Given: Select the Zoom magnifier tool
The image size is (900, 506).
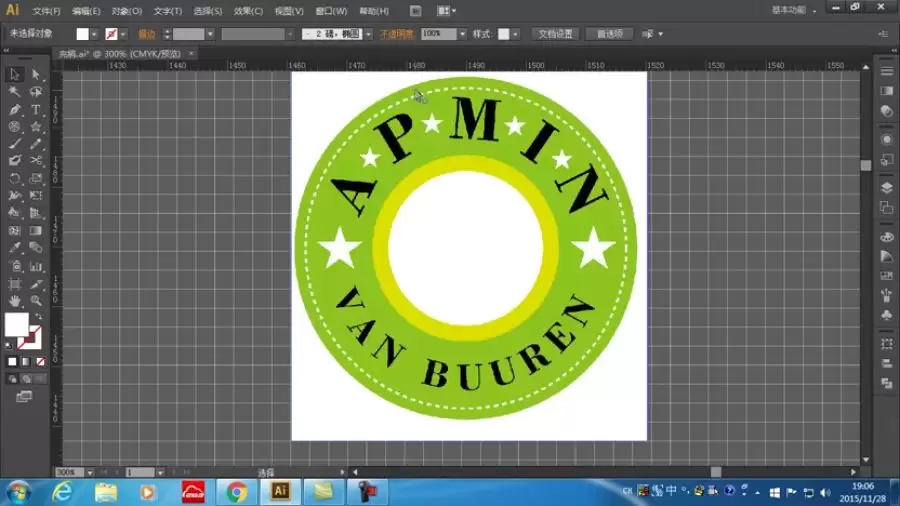Looking at the screenshot, I should (36, 300).
